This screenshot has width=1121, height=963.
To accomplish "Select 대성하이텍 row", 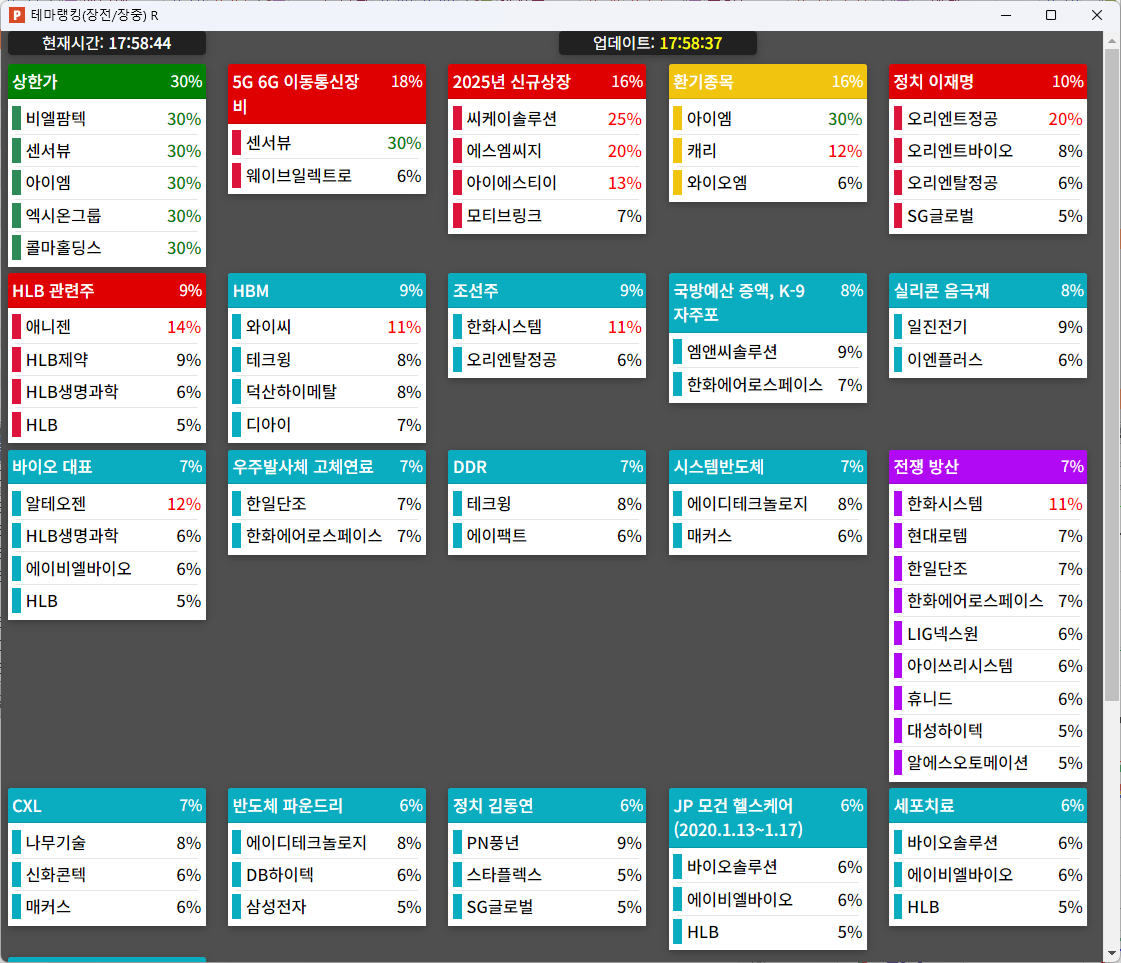I will coord(988,731).
